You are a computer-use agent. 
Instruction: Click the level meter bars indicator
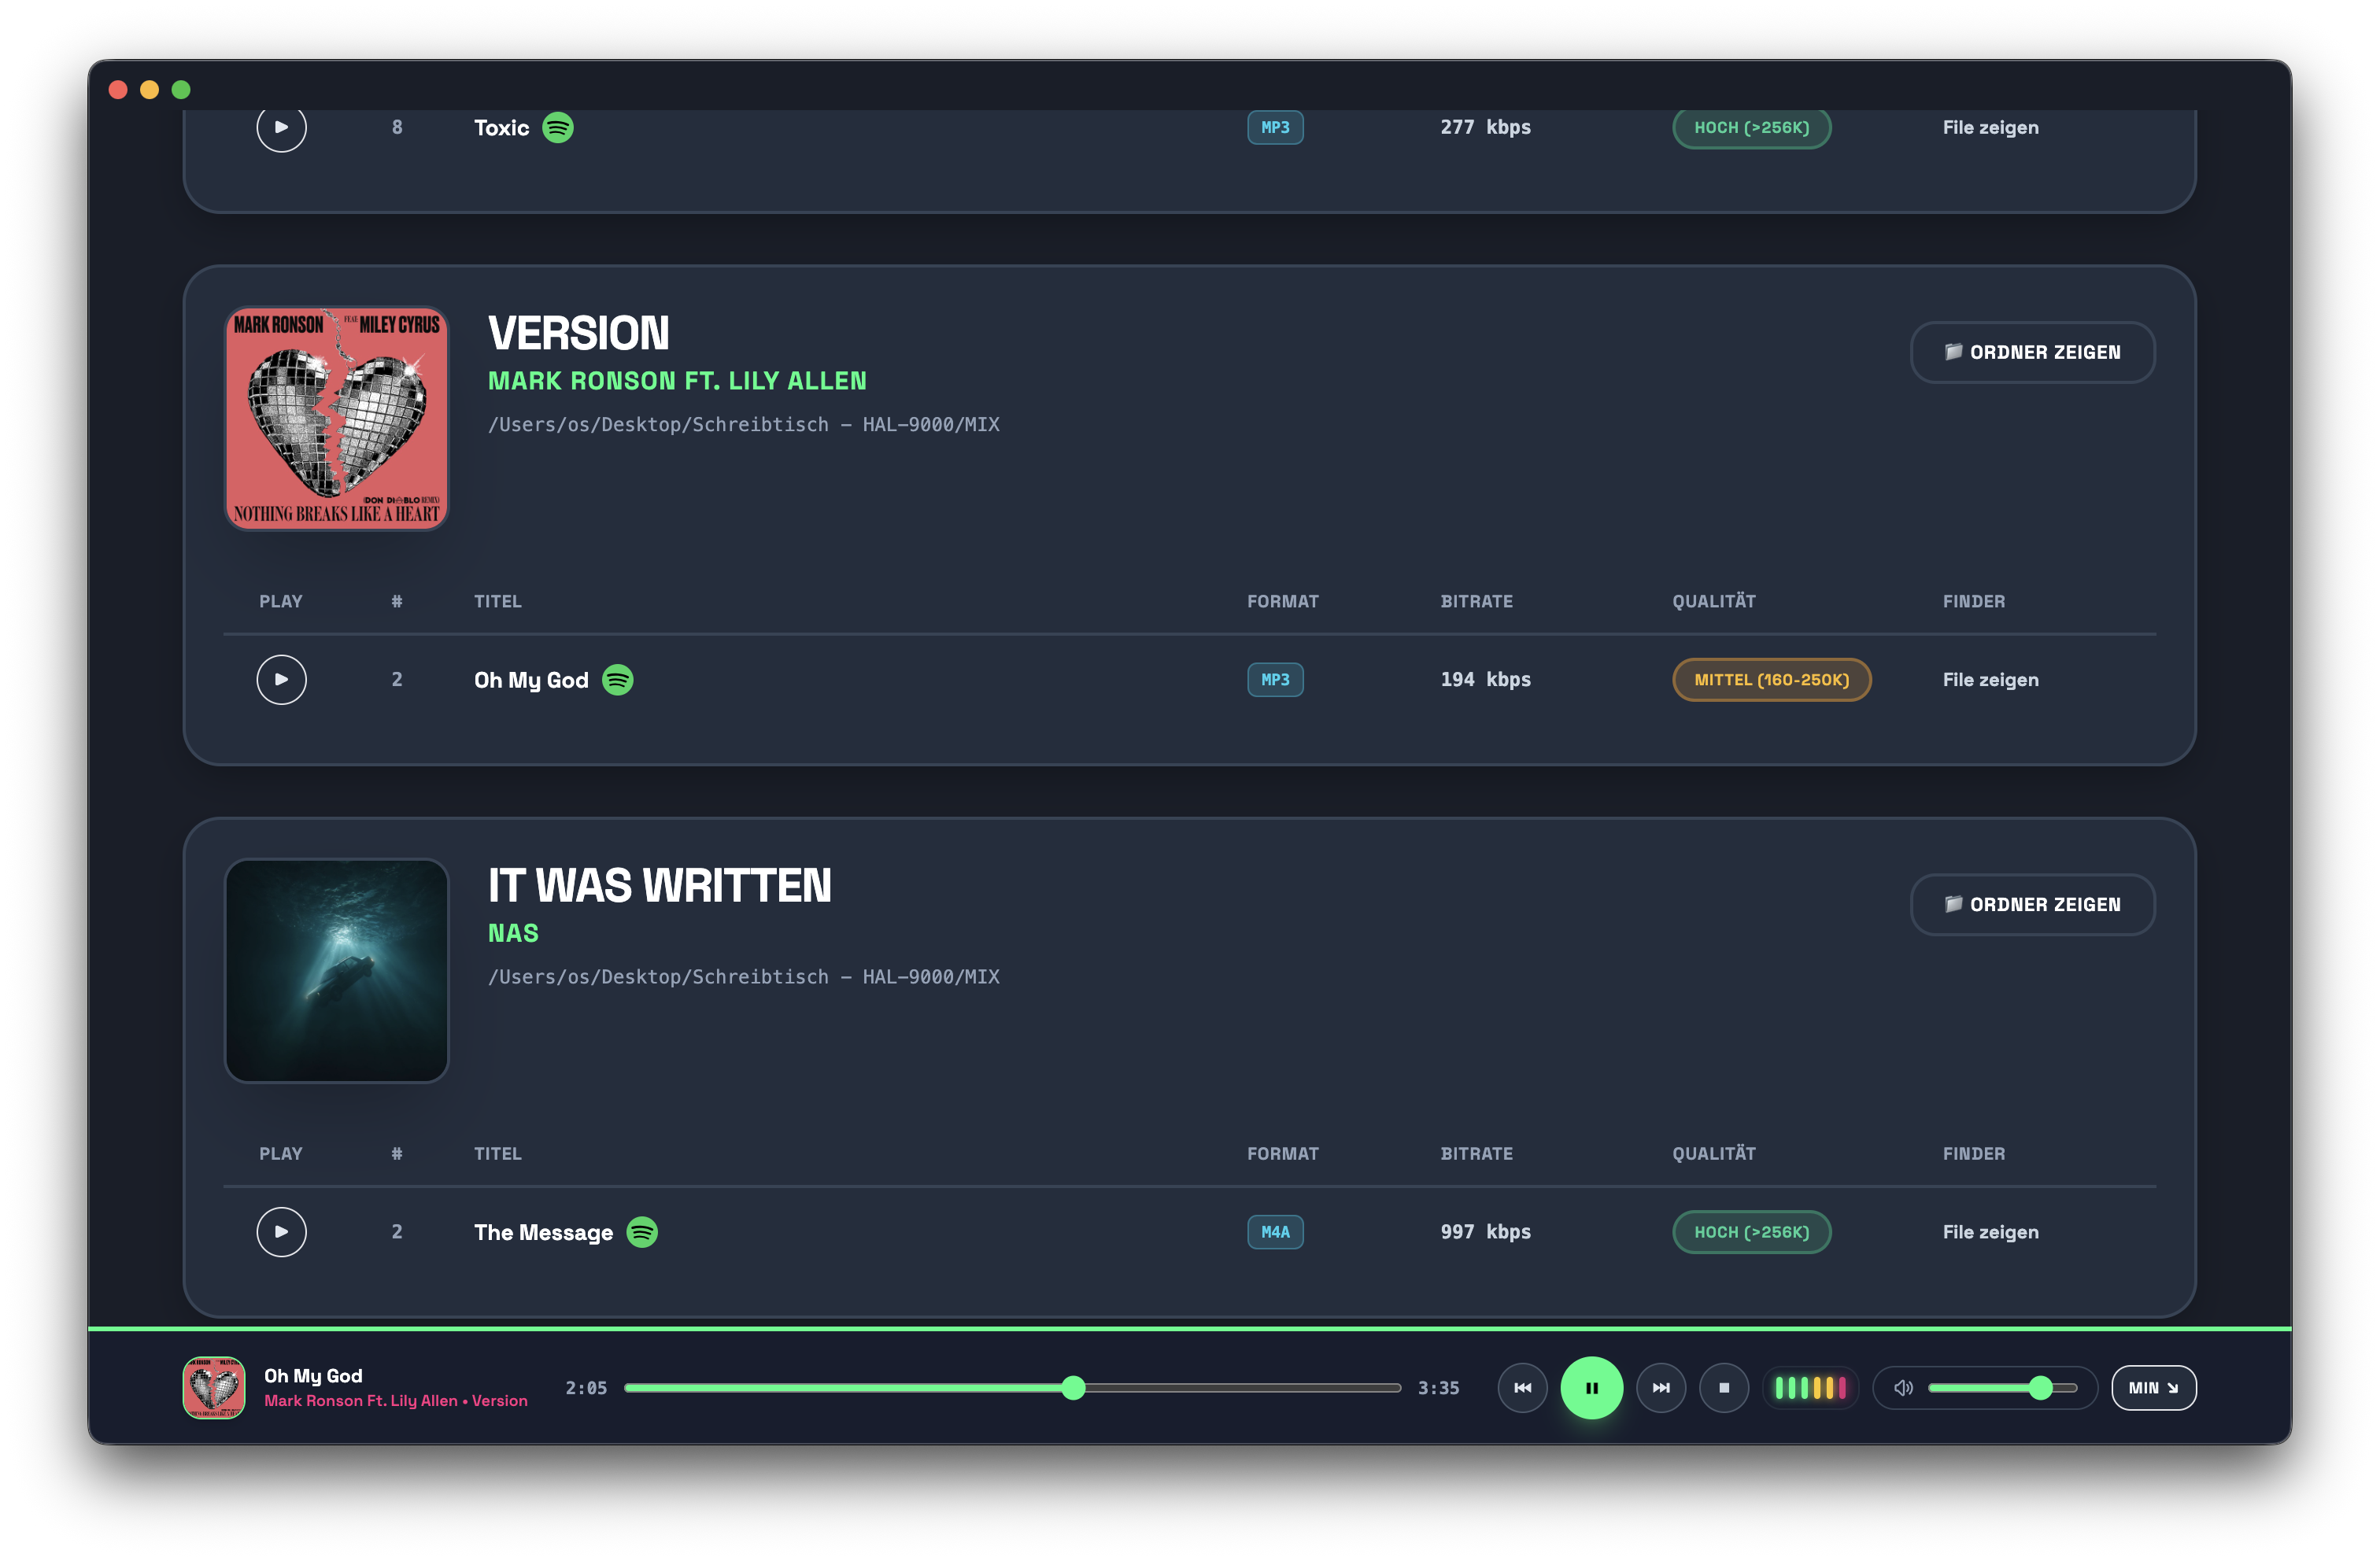point(1811,1388)
